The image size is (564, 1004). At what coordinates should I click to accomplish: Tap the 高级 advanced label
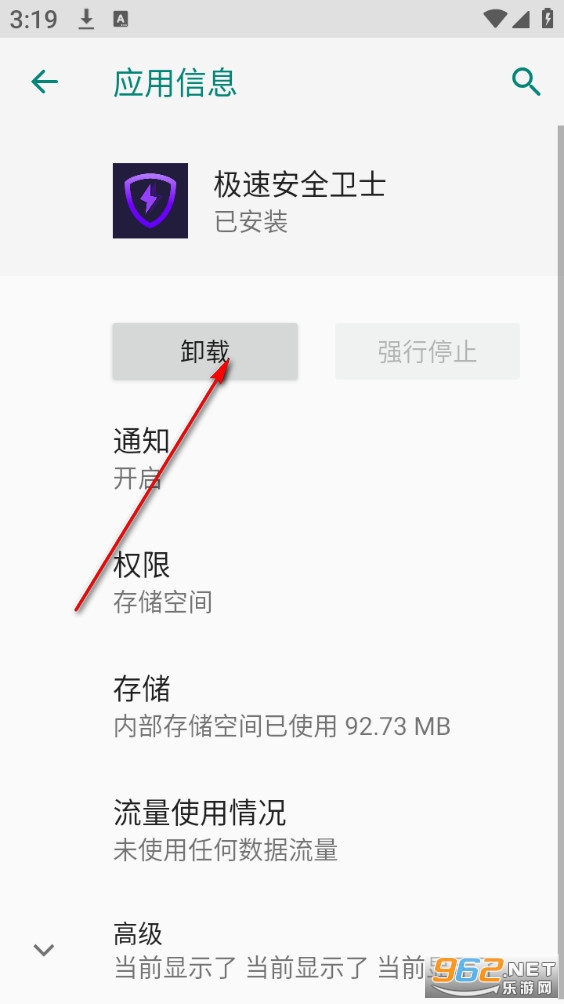click(x=138, y=934)
